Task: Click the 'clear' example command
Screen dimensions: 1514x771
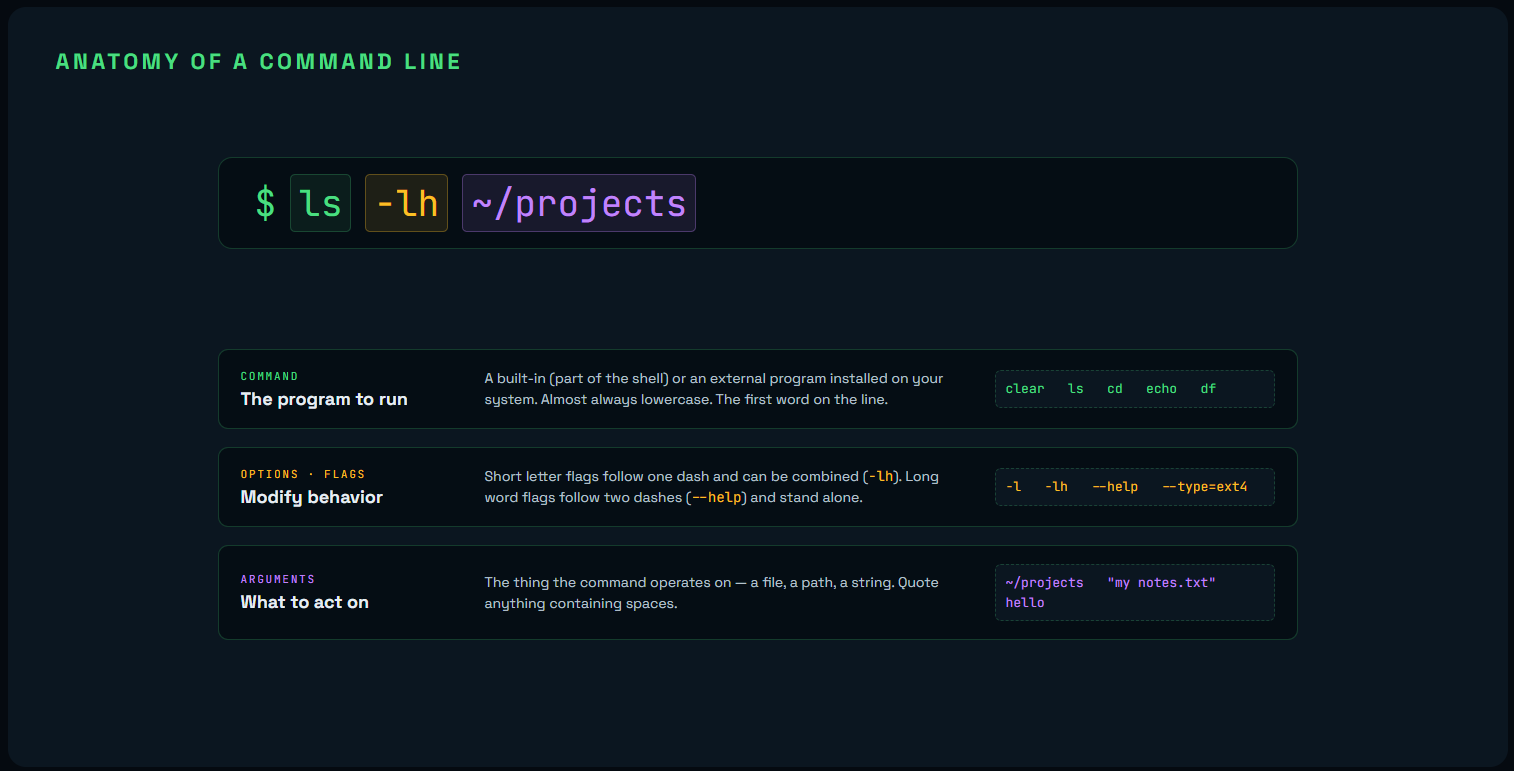Action: coord(1025,389)
